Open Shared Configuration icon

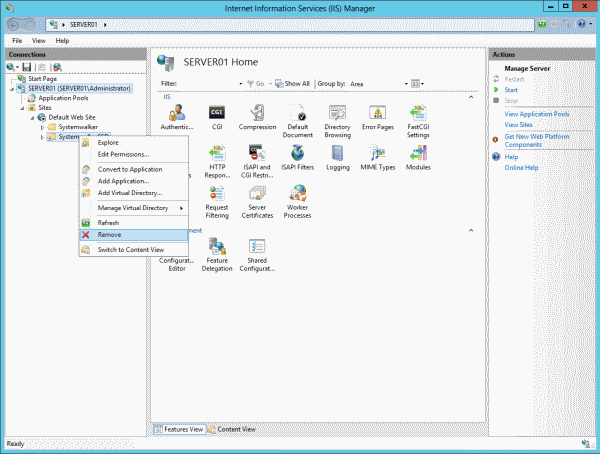point(257,255)
